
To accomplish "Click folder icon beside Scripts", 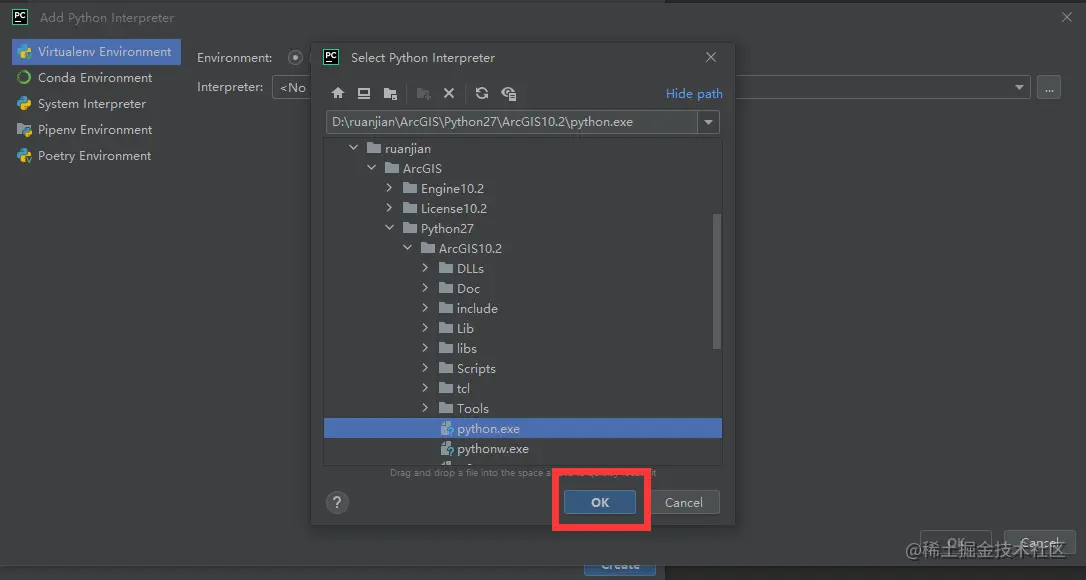I will pos(446,368).
